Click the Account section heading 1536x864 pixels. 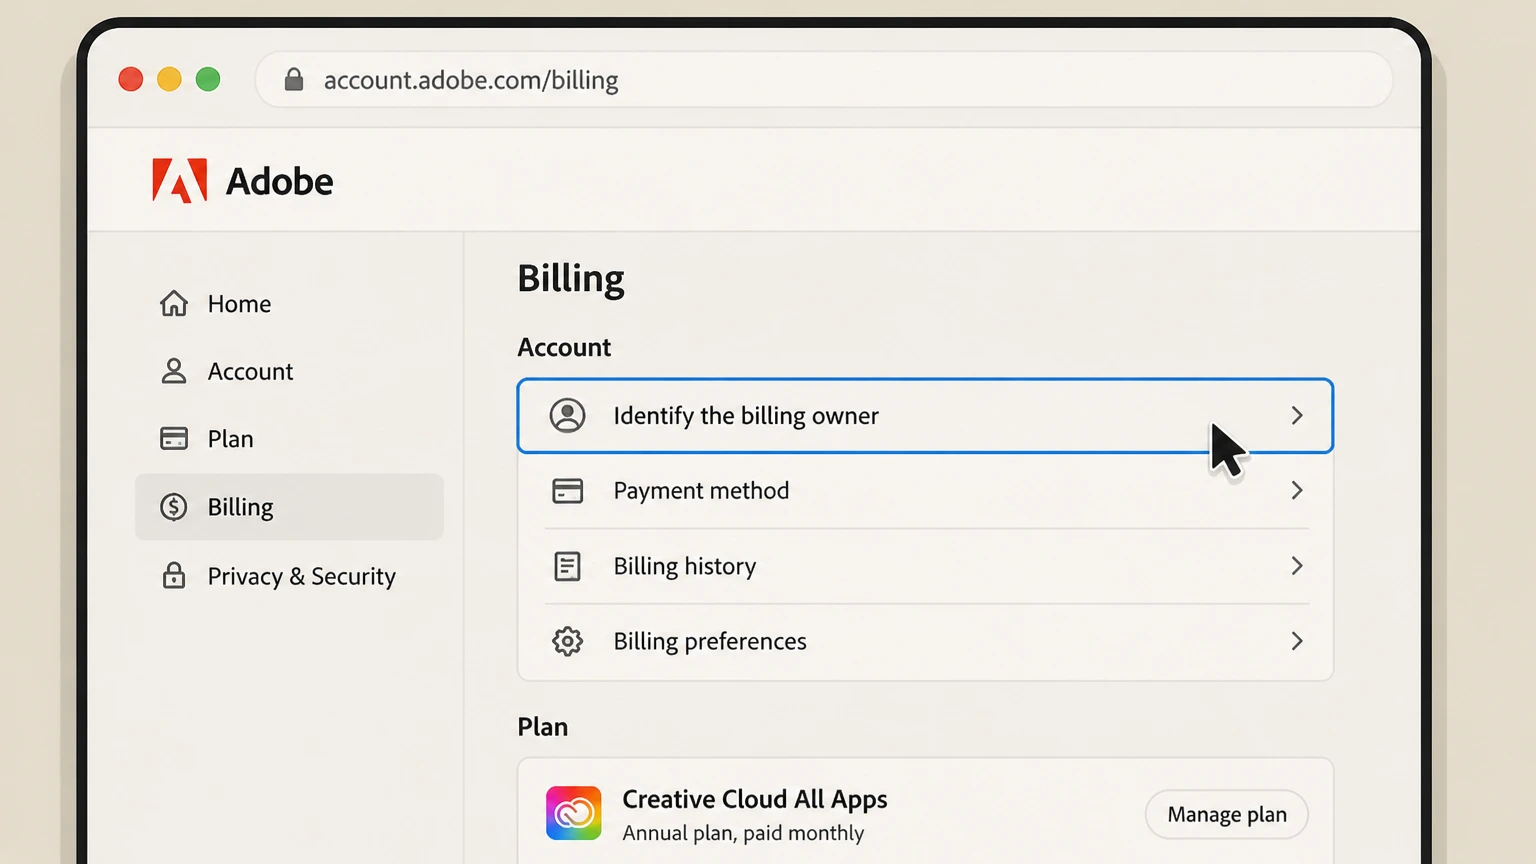pos(564,347)
